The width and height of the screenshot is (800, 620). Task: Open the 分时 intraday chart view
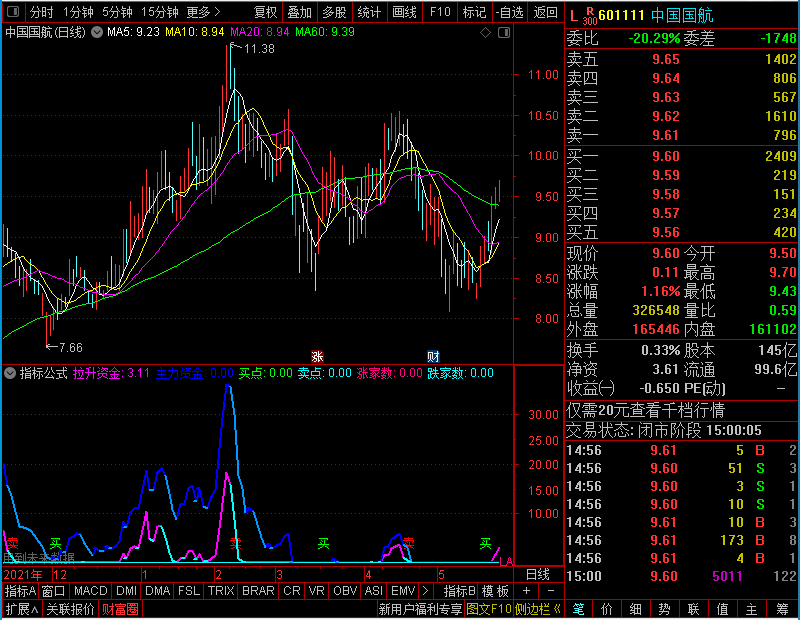(41, 12)
